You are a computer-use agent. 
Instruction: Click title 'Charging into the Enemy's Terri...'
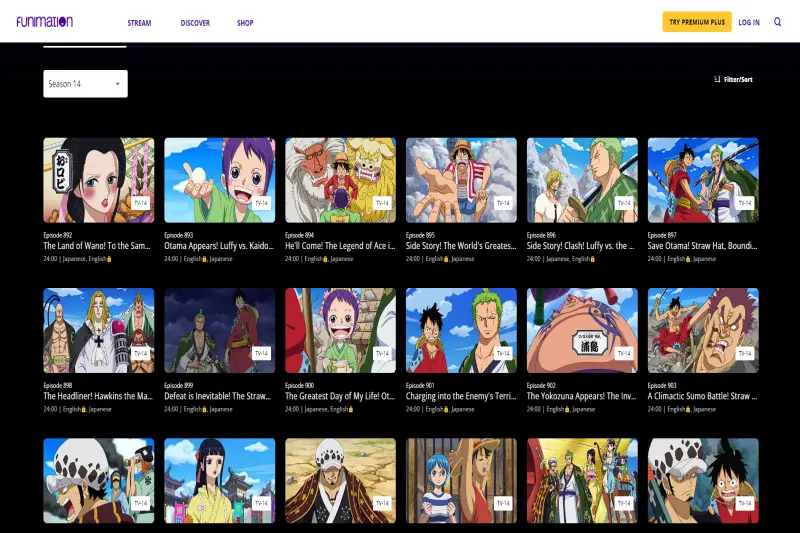click(461, 396)
